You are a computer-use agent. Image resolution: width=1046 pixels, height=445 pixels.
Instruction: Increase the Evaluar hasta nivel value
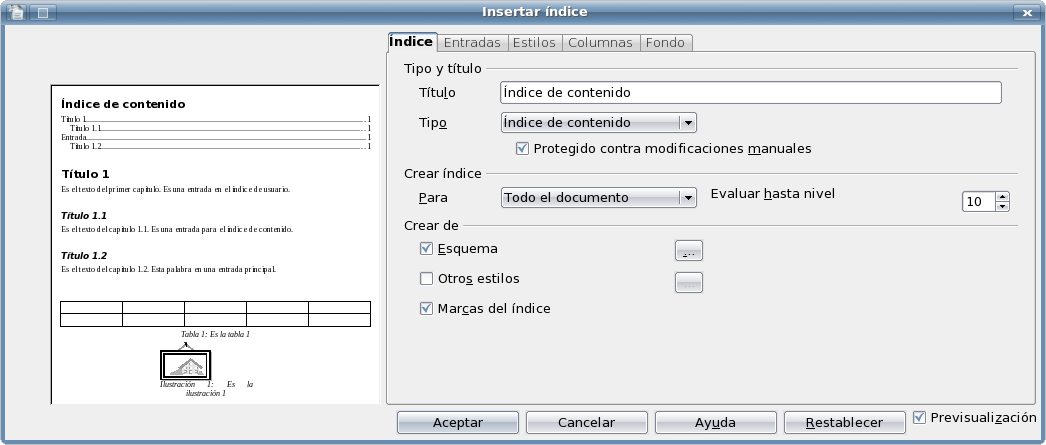(x=1002, y=196)
